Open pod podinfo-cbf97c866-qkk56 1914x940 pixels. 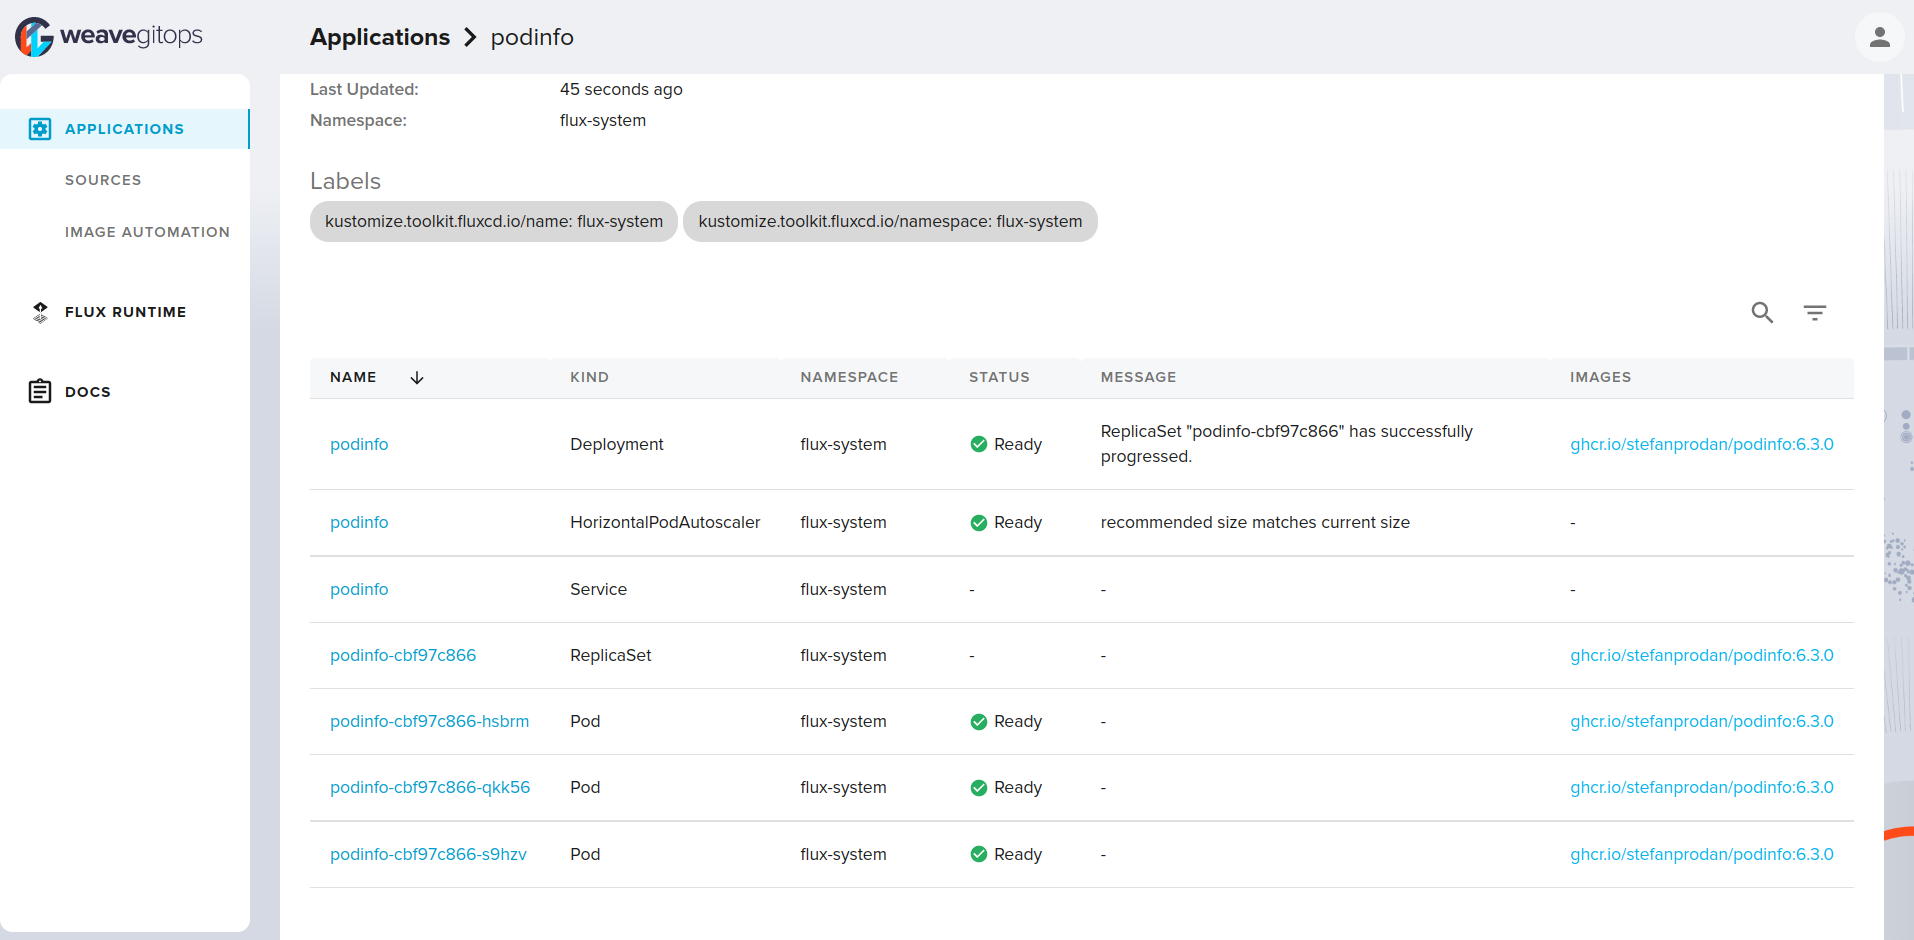pyautogui.click(x=430, y=787)
